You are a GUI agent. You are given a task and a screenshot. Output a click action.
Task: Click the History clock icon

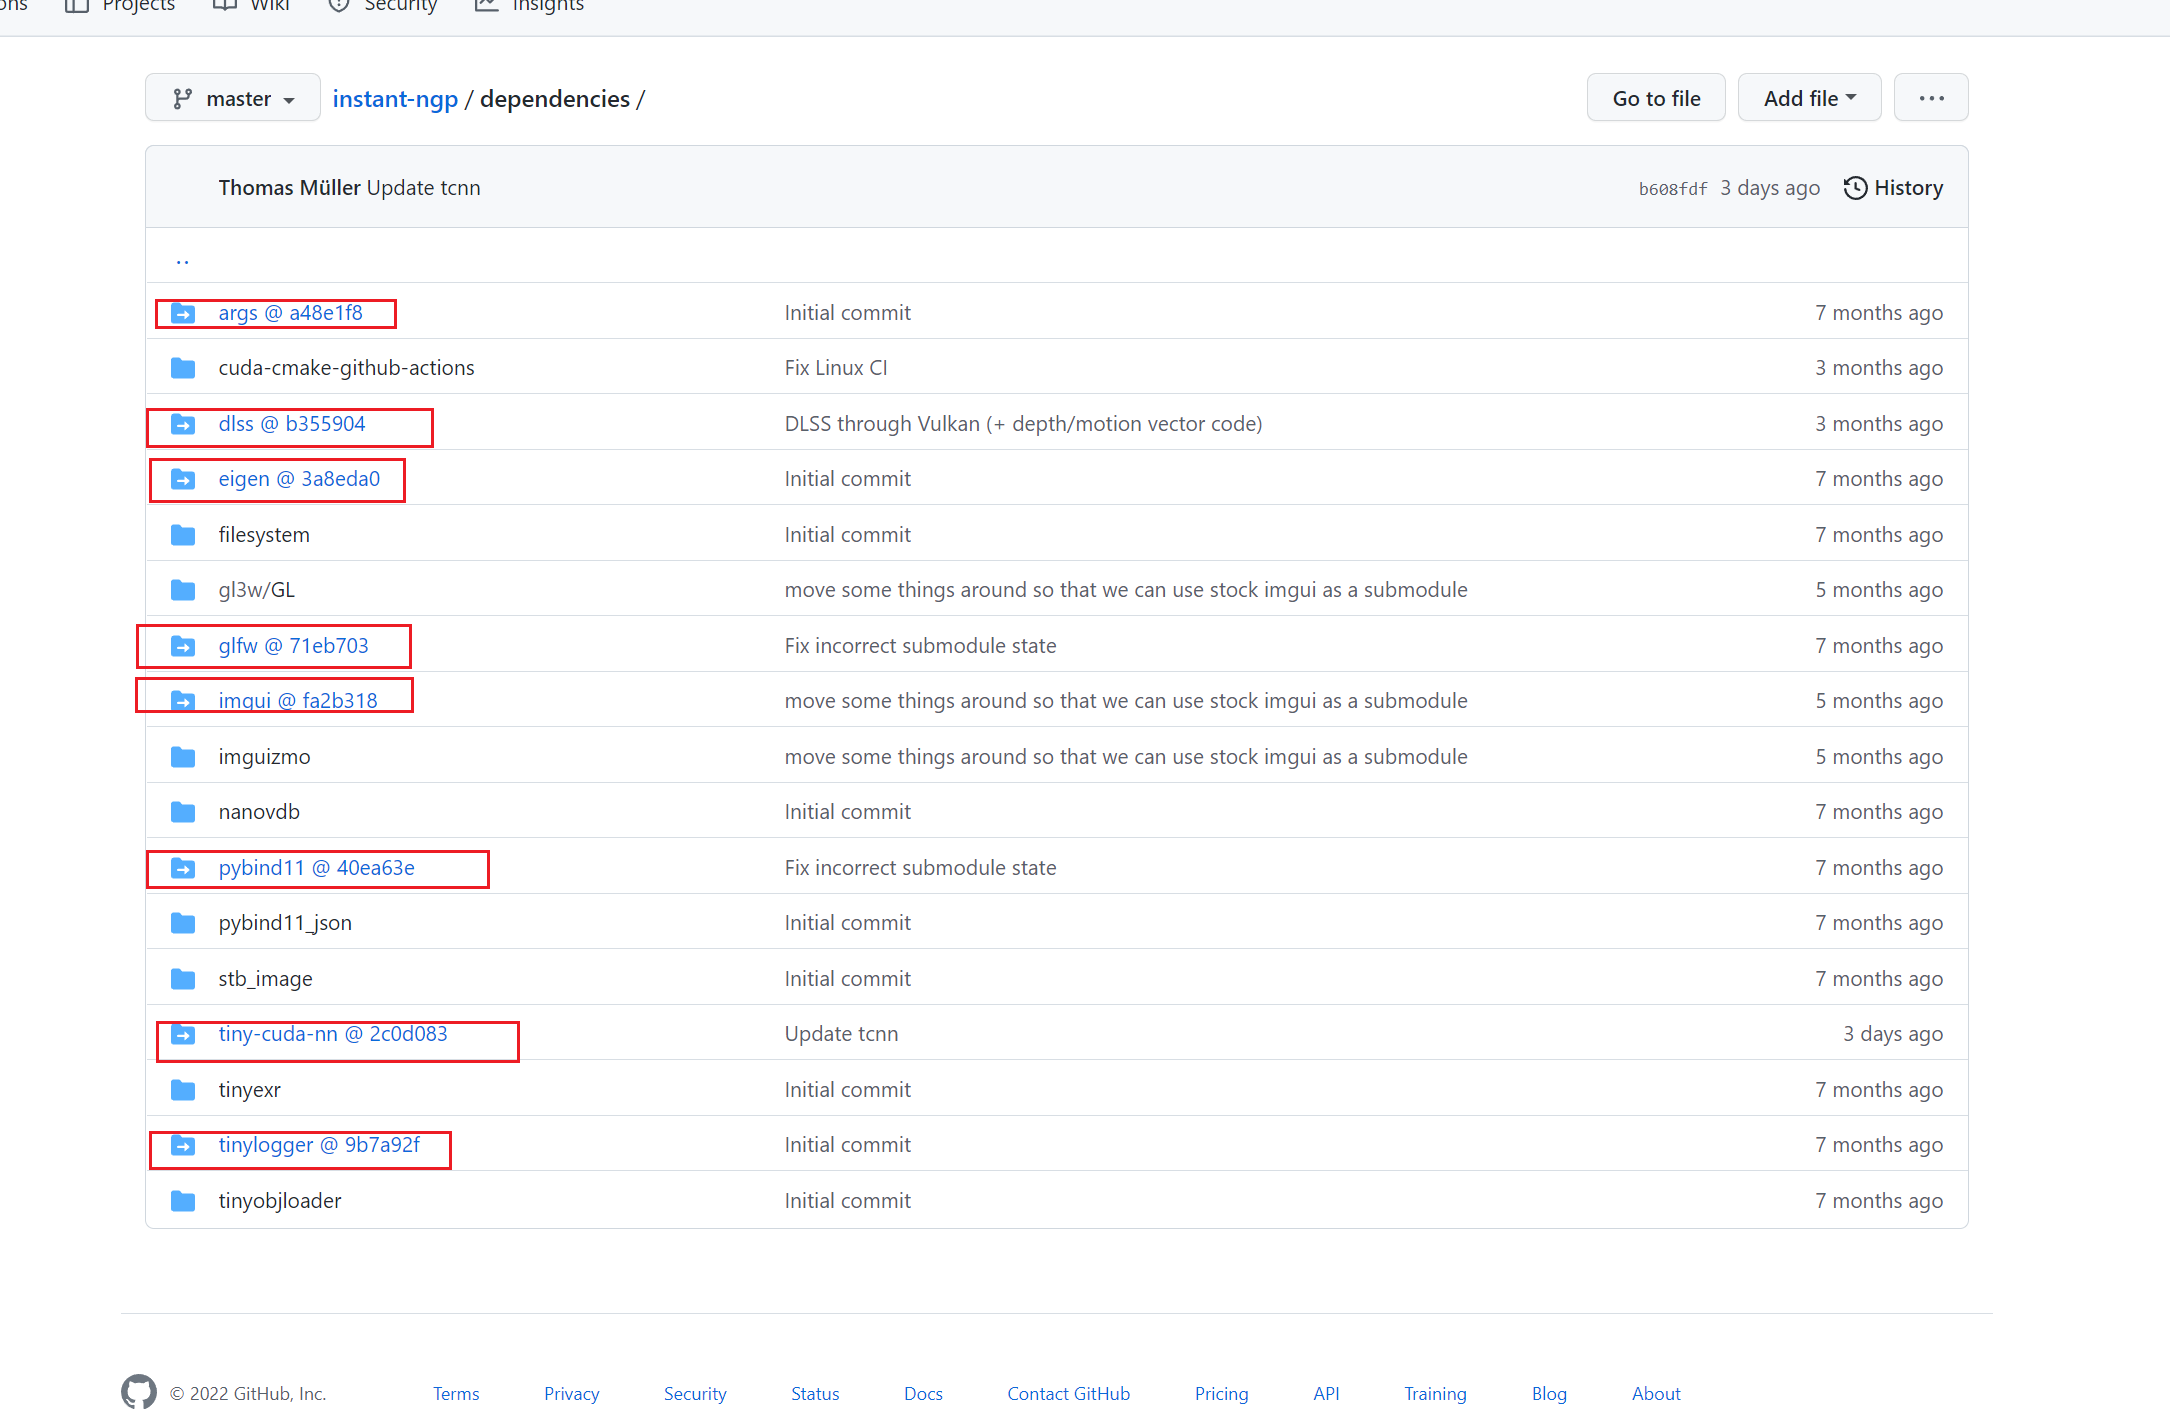pos(1855,188)
